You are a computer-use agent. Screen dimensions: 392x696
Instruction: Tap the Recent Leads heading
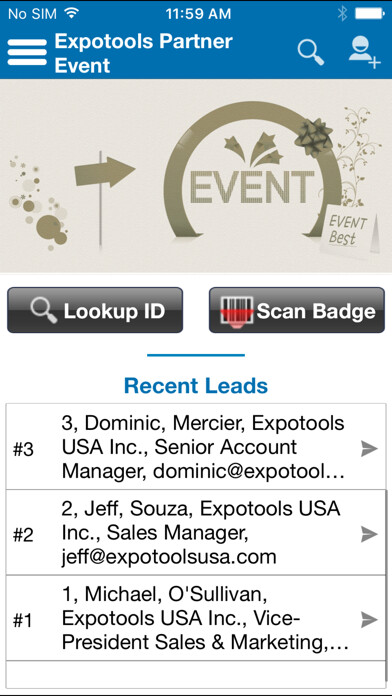(x=196, y=385)
